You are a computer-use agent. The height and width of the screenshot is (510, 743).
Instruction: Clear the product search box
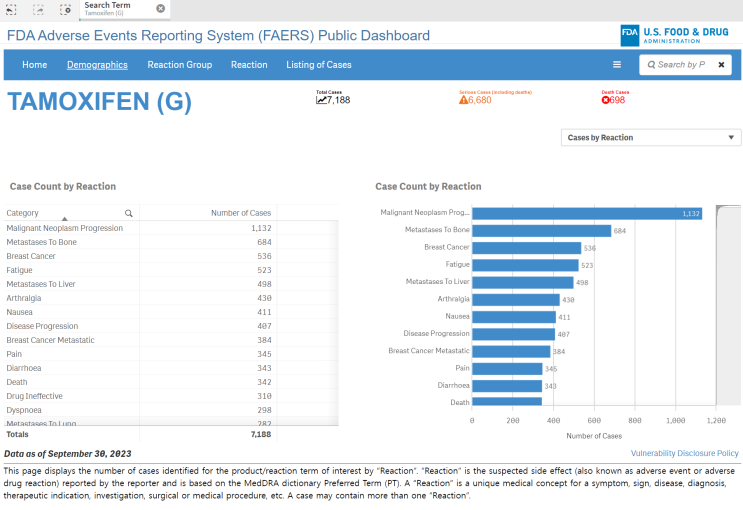[721, 65]
